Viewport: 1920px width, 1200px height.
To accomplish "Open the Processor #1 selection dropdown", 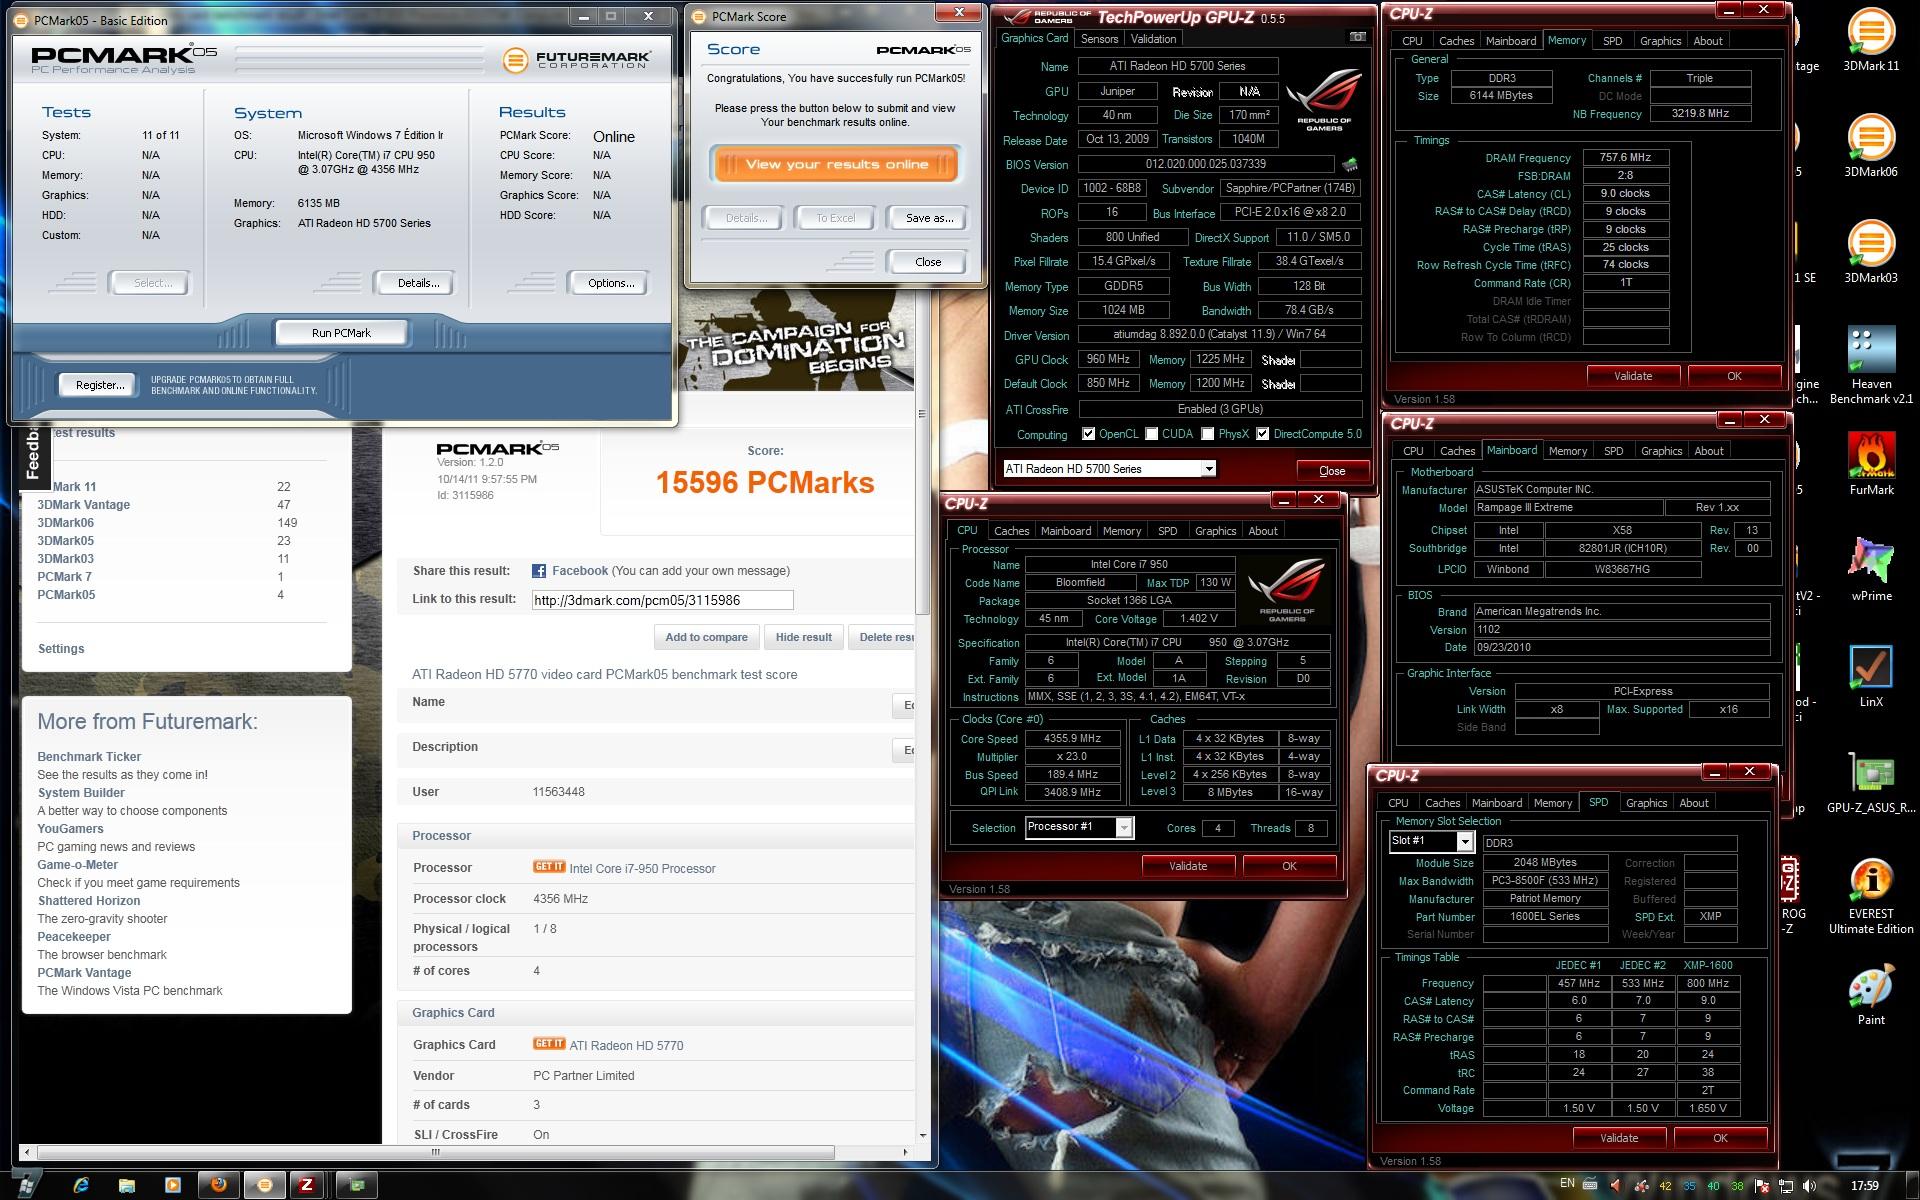I will (x=1124, y=828).
